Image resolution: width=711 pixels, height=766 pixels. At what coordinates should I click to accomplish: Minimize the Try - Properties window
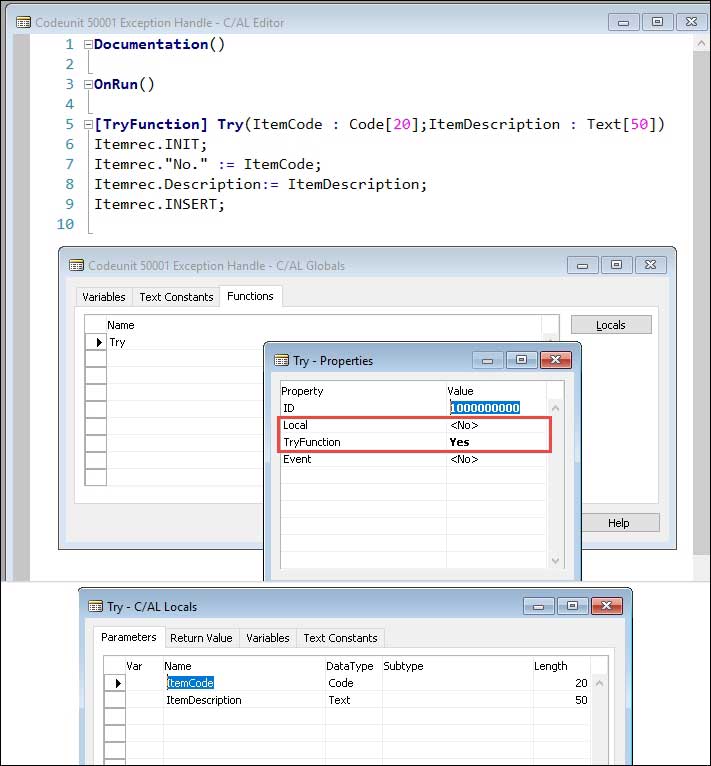click(487, 359)
